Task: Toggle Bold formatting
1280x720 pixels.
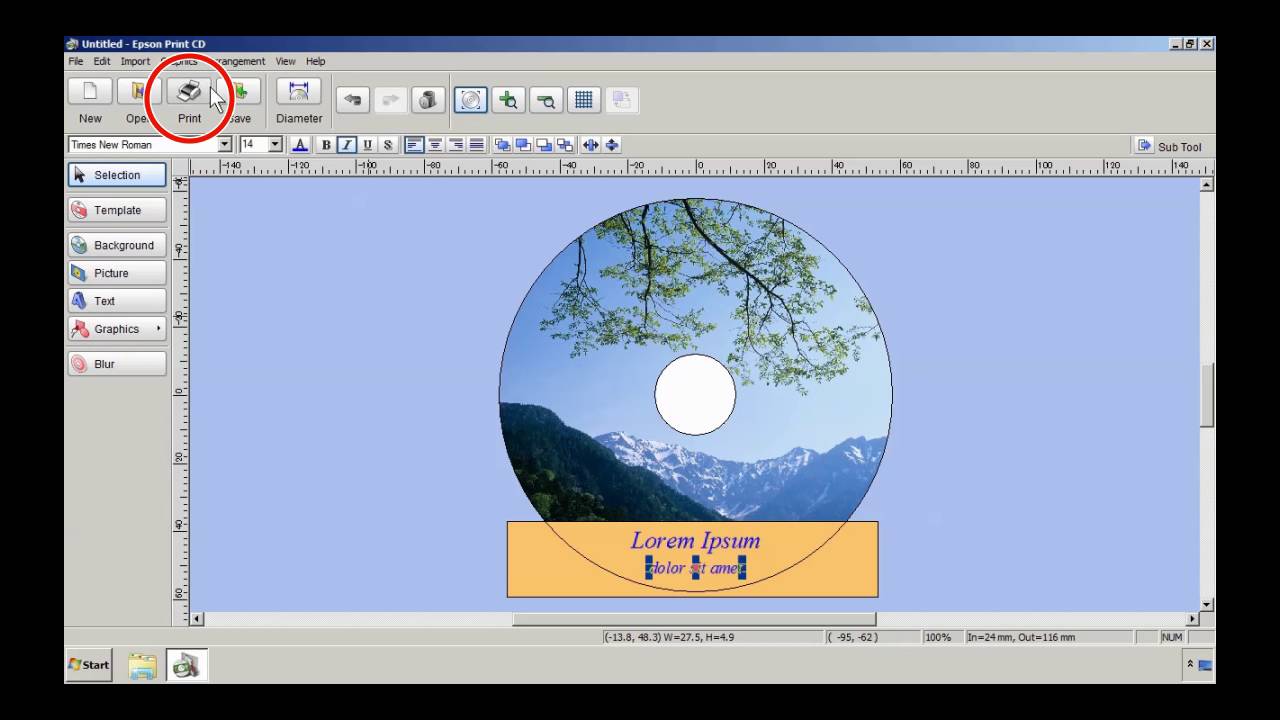Action: [326, 145]
